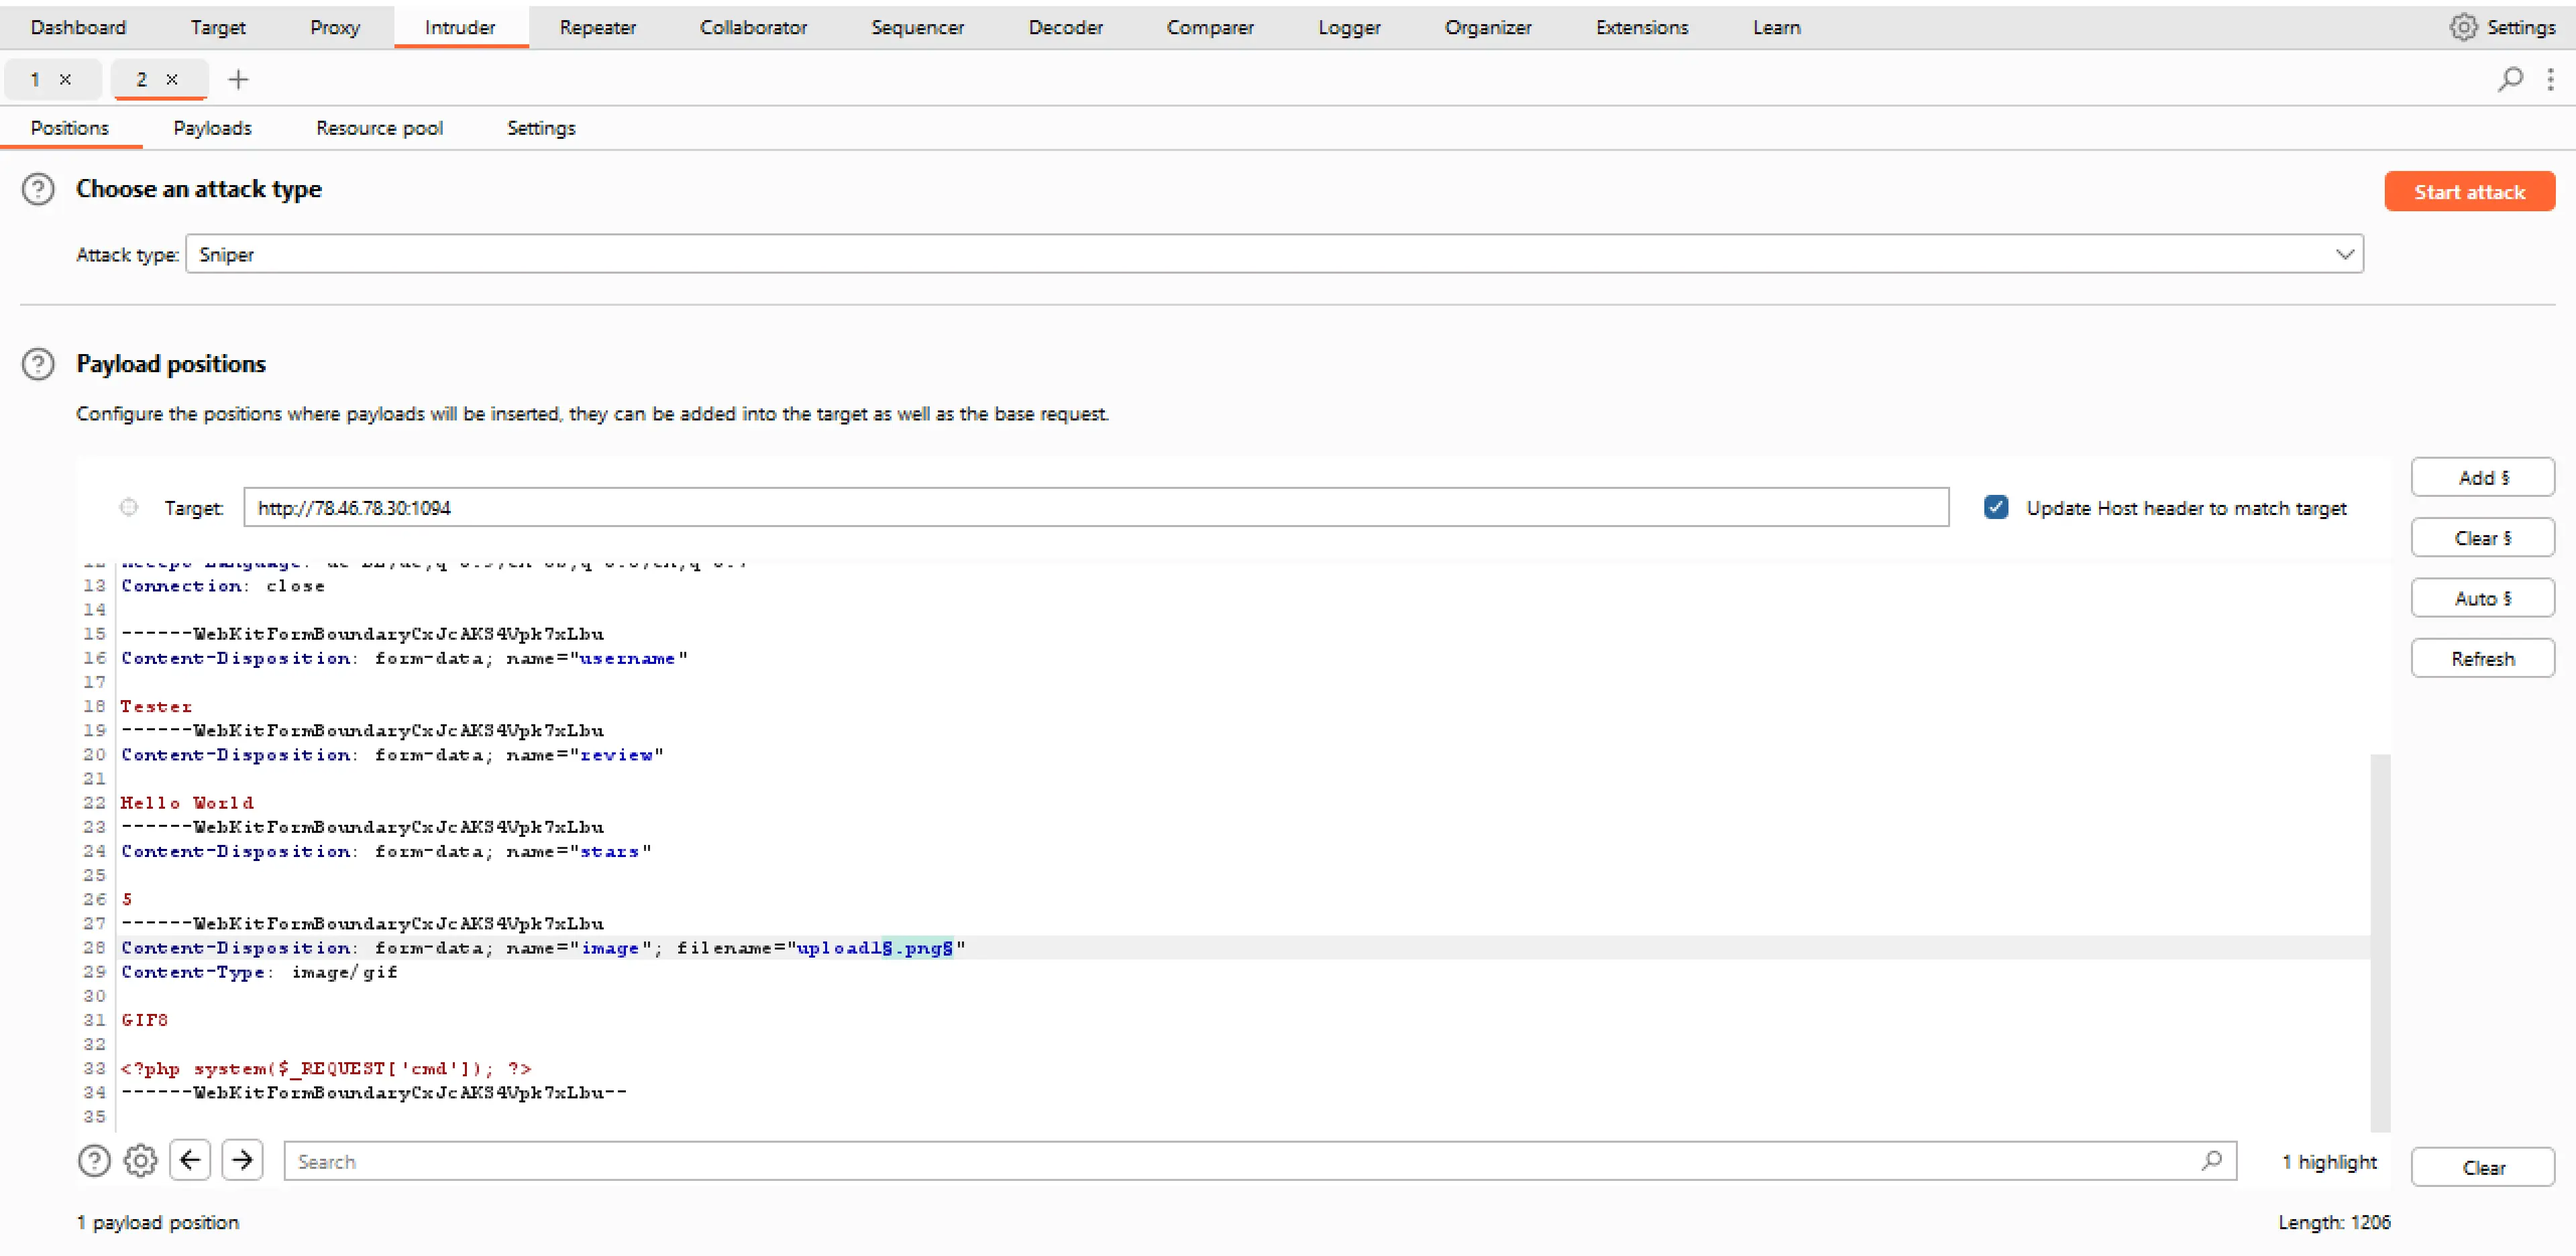The width and height of the screenshot is (2576, 1256).
Task: Open the Repeater tab
Action: pyautogui.click(x=597, y=27)
